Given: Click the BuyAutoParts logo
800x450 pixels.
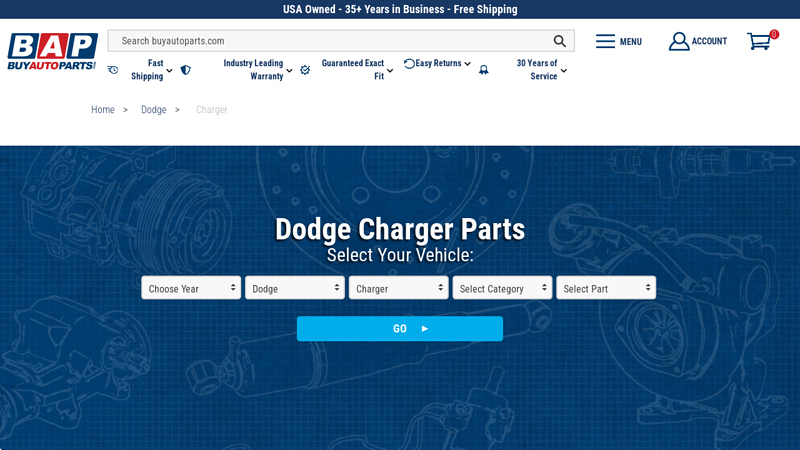Looking at the screenshot, I should pos(52,51).
